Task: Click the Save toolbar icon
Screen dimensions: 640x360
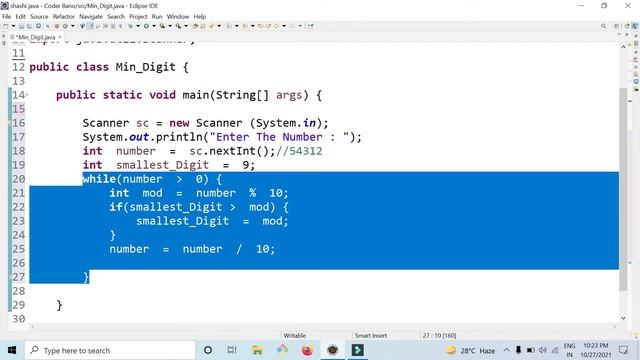Action: [x=21, y=26]
